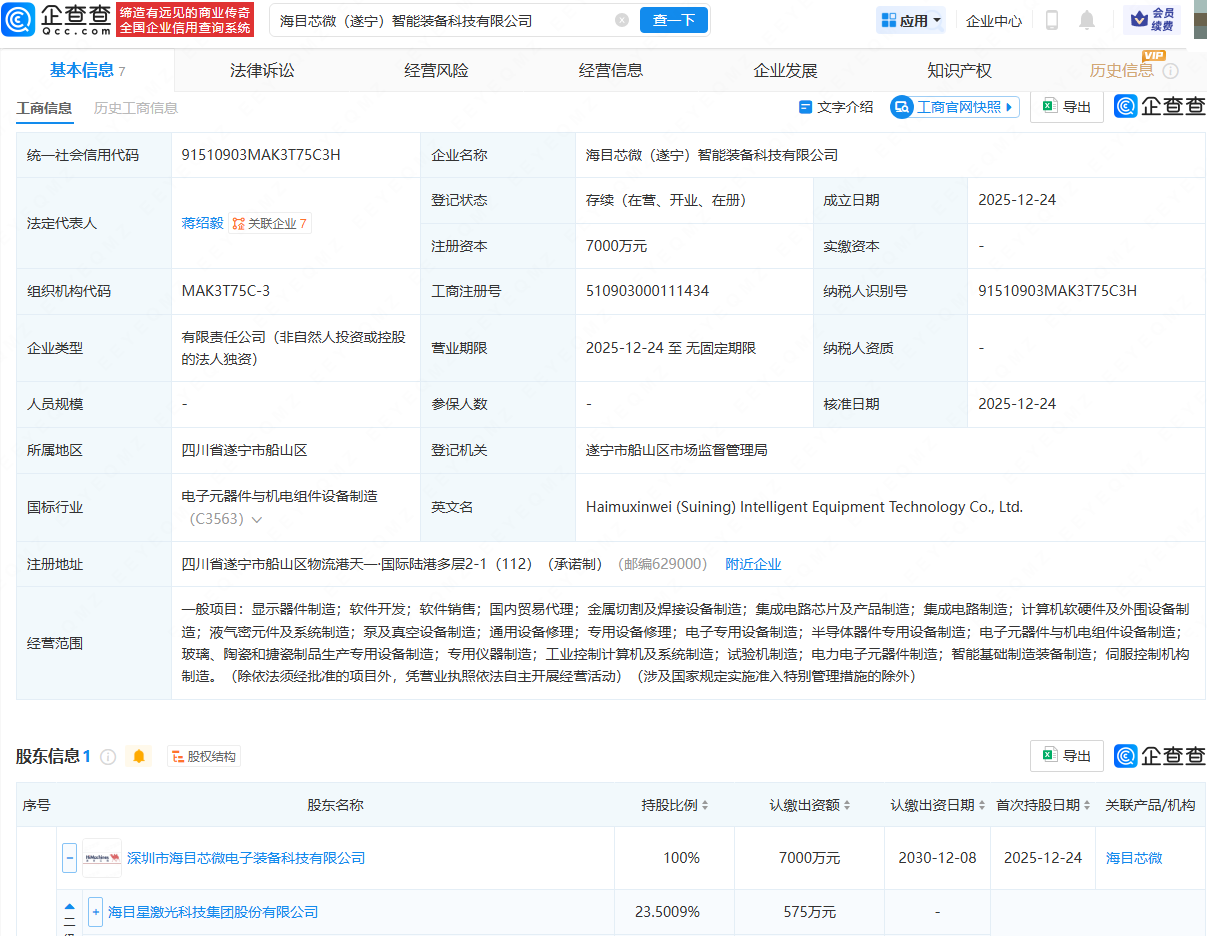Click the 查一下 search button
The image size is (1207, 936).
672,20
